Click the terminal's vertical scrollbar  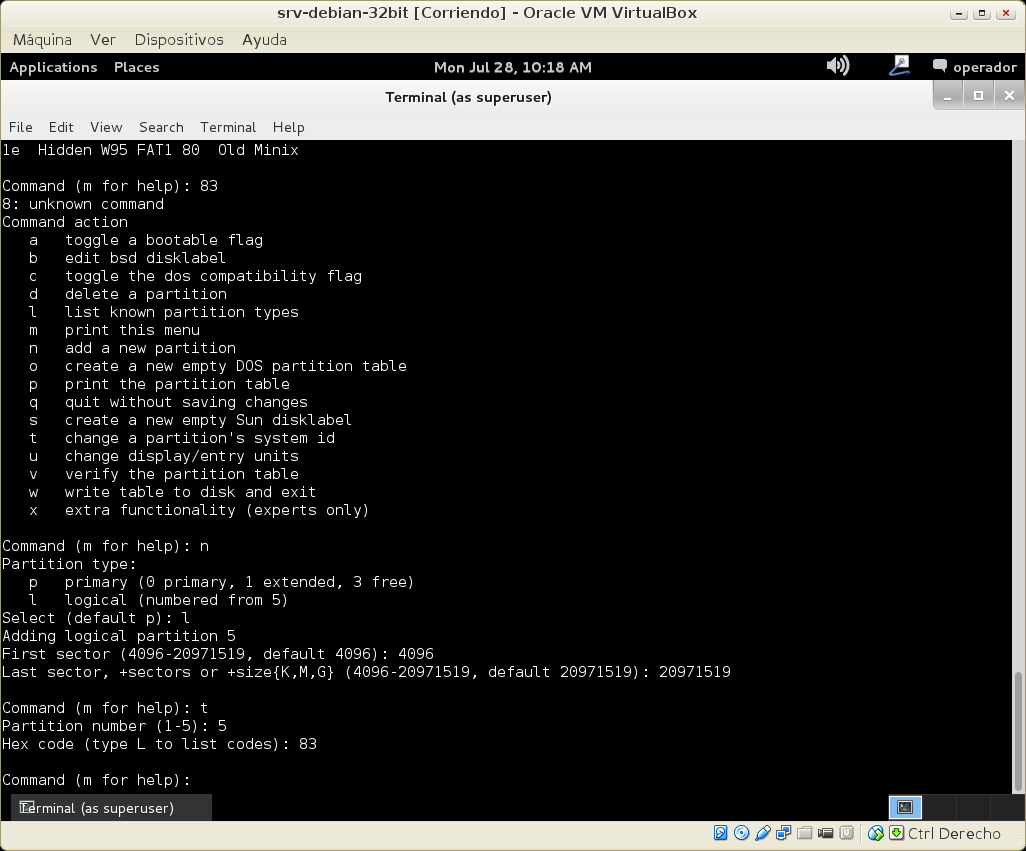[1018, 730]
